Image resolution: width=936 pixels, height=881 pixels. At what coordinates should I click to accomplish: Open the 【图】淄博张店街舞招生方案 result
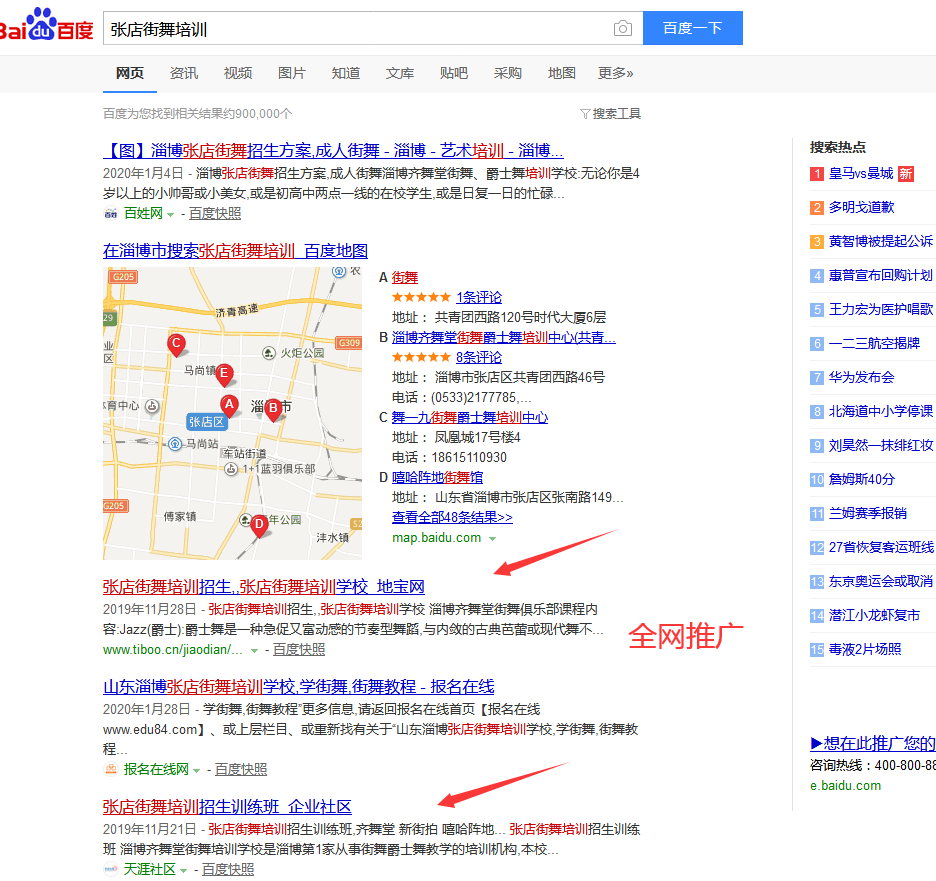(333, 150)
